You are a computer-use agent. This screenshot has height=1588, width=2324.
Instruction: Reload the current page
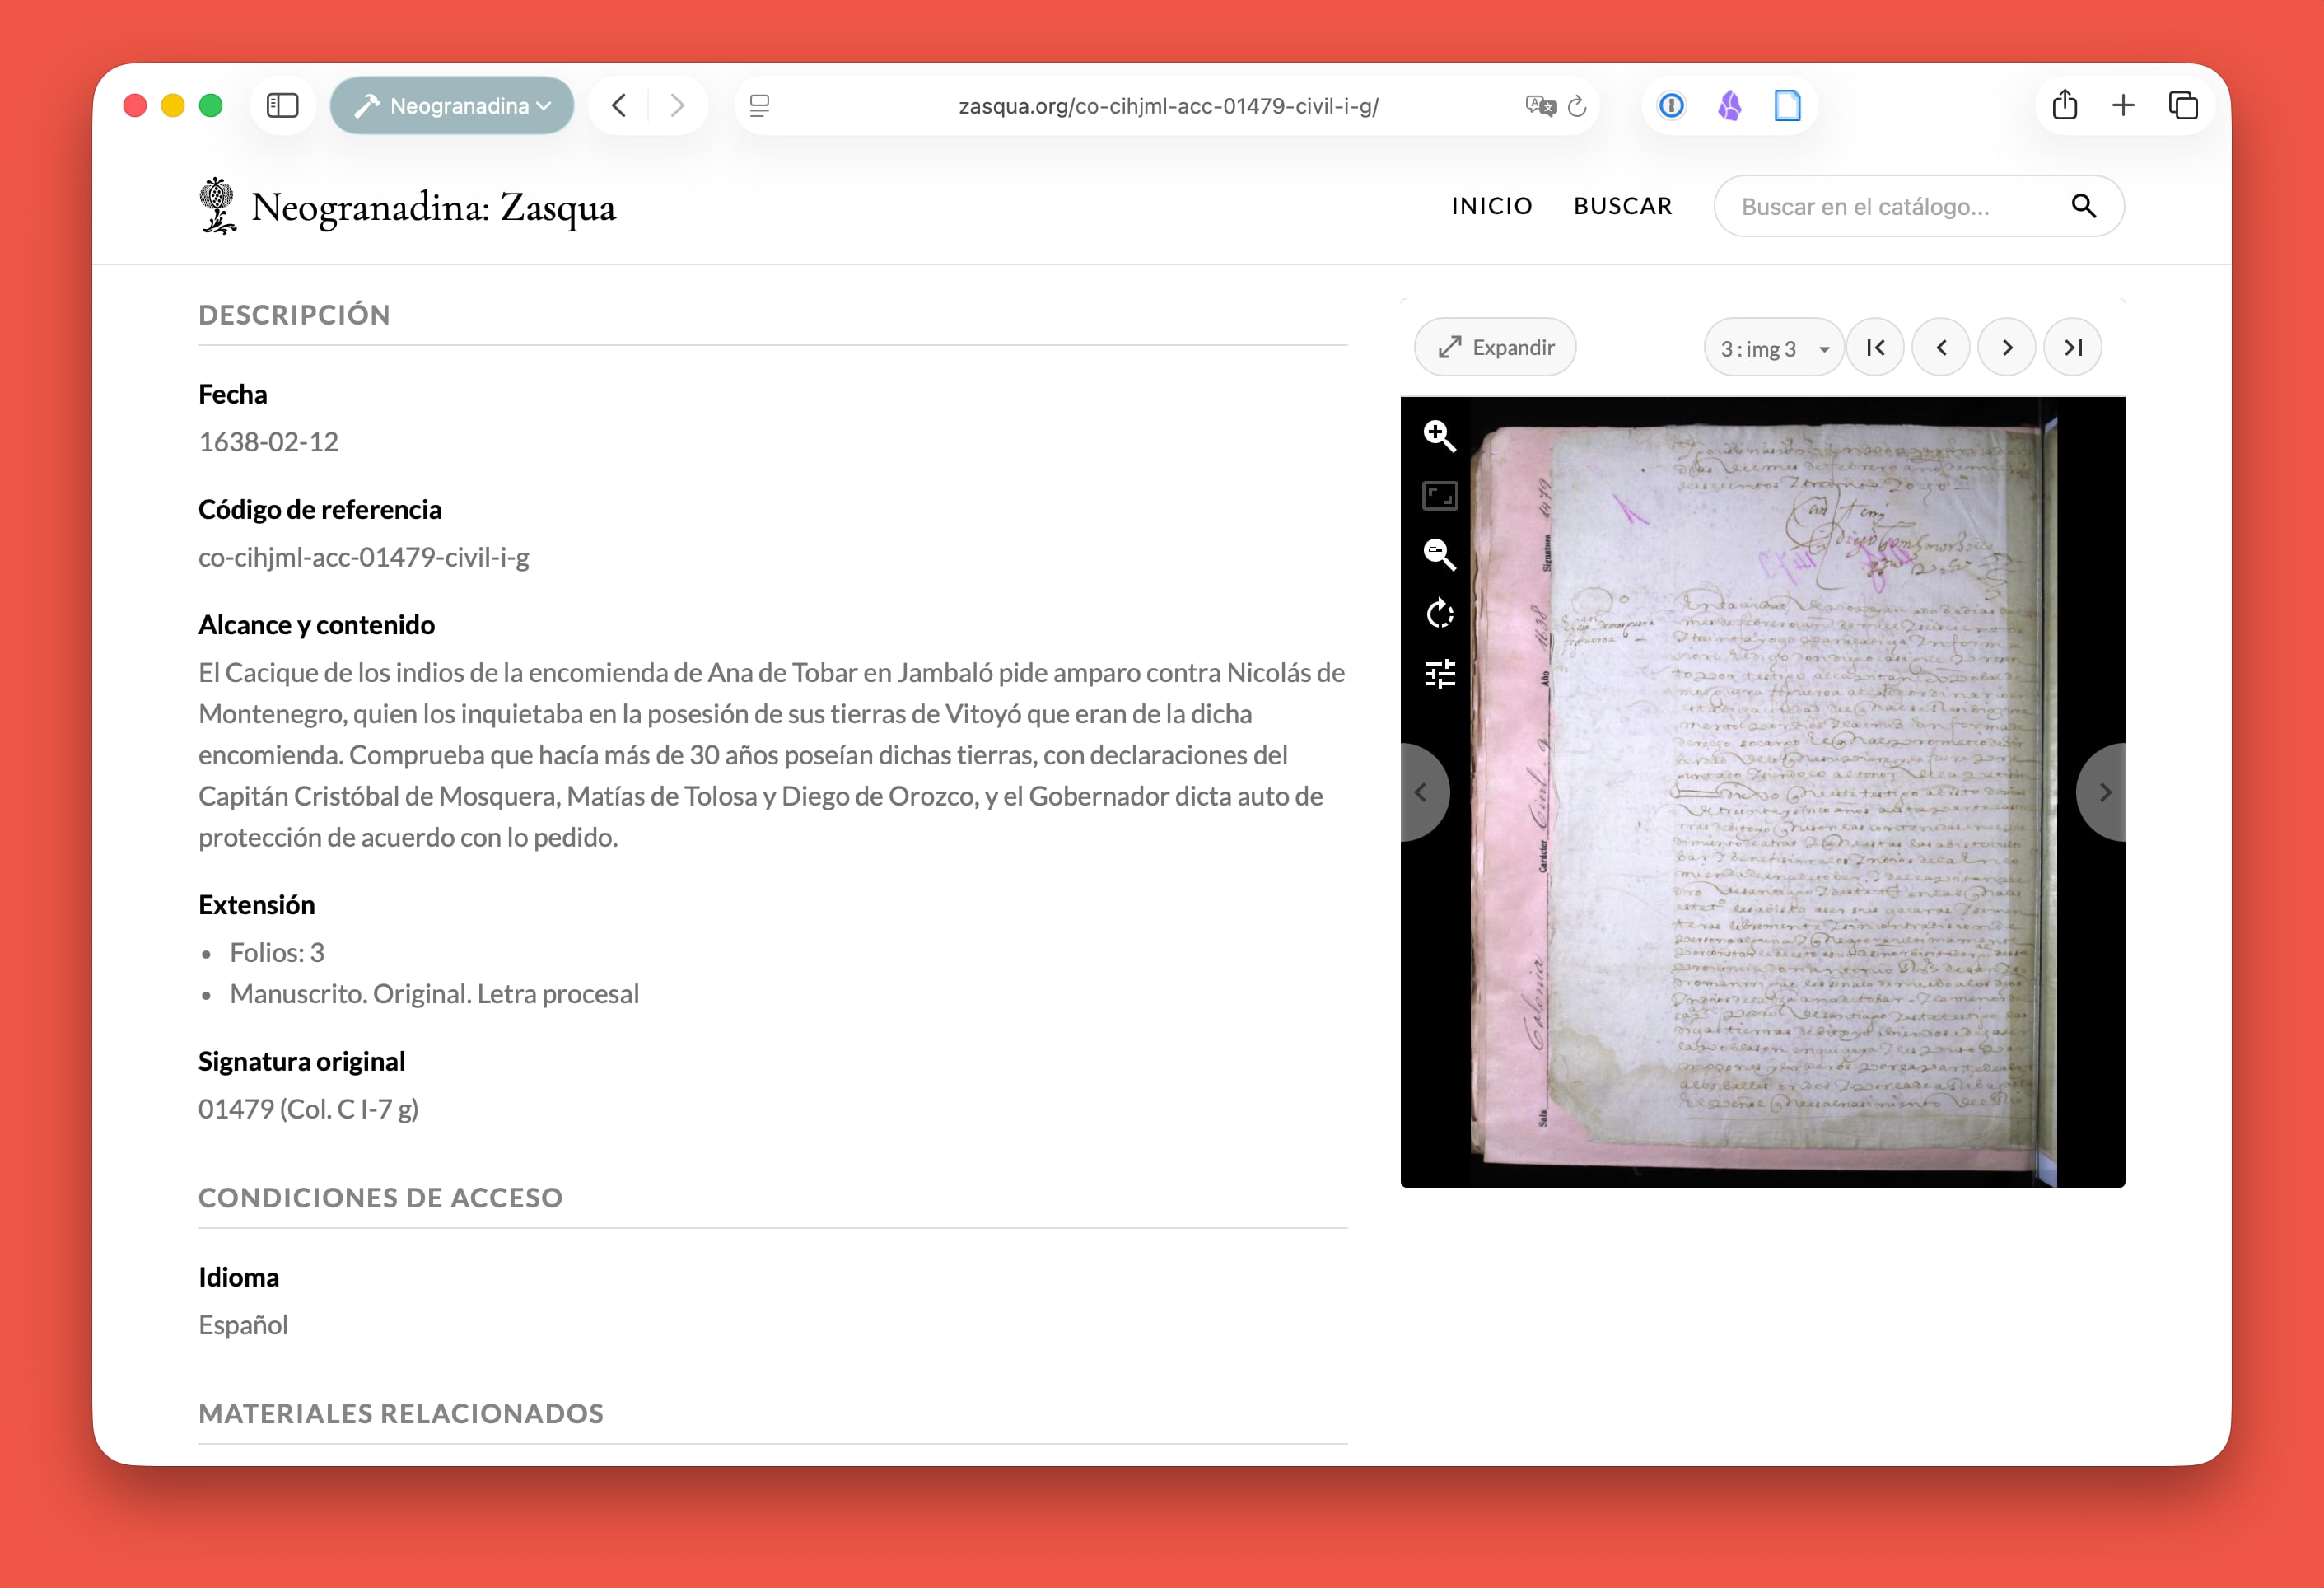[x=1577, y=106]
